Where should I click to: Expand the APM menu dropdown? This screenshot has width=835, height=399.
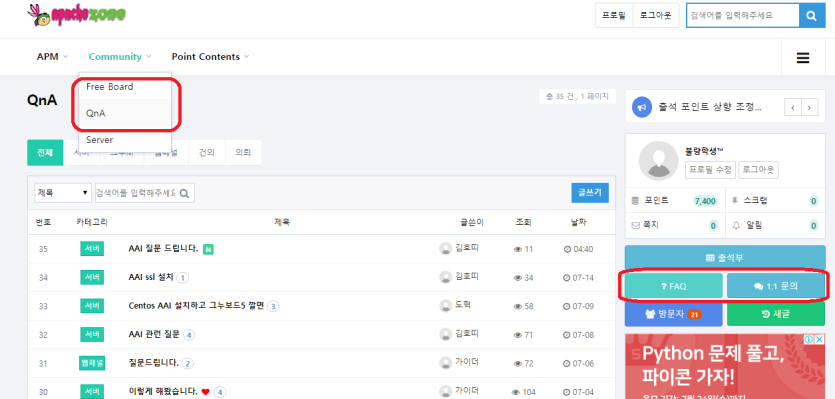tap(52, 57)
